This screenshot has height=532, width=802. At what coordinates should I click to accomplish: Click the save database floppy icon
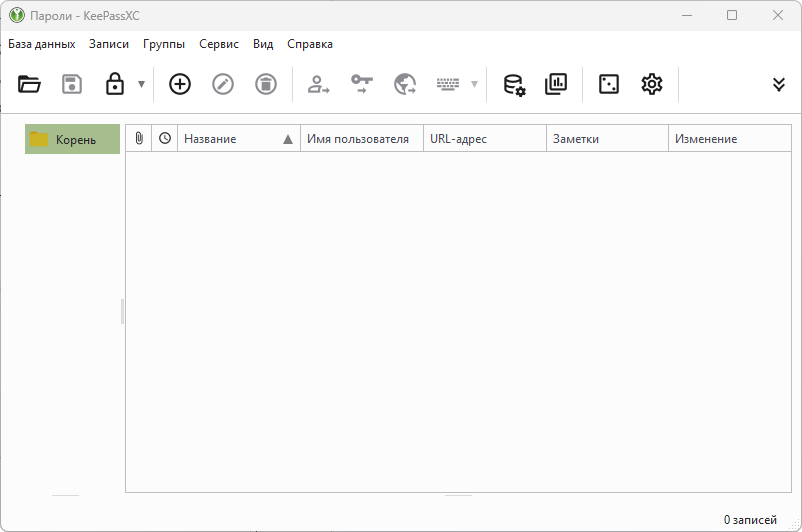[72, 85]
